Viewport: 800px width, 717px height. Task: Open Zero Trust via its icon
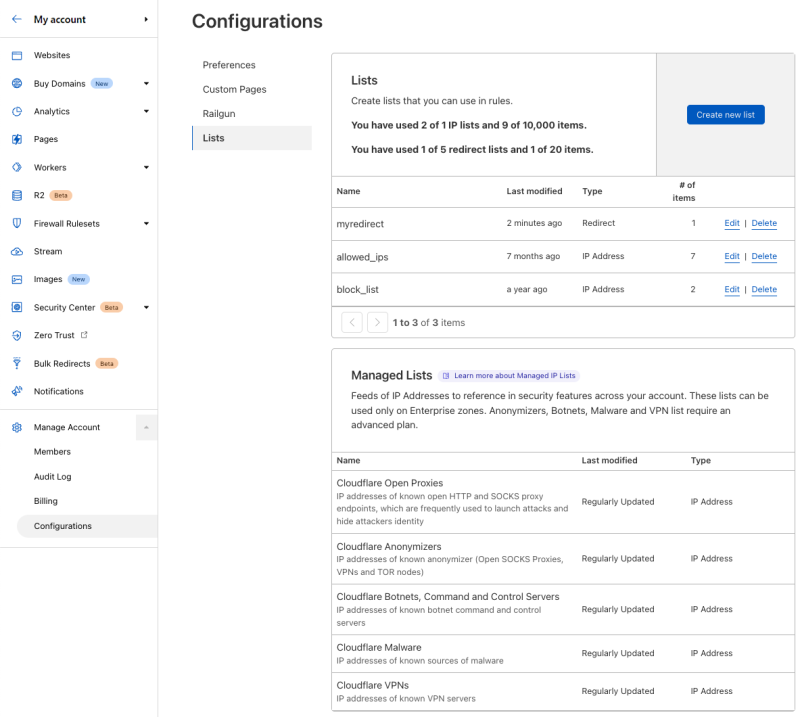15,335
